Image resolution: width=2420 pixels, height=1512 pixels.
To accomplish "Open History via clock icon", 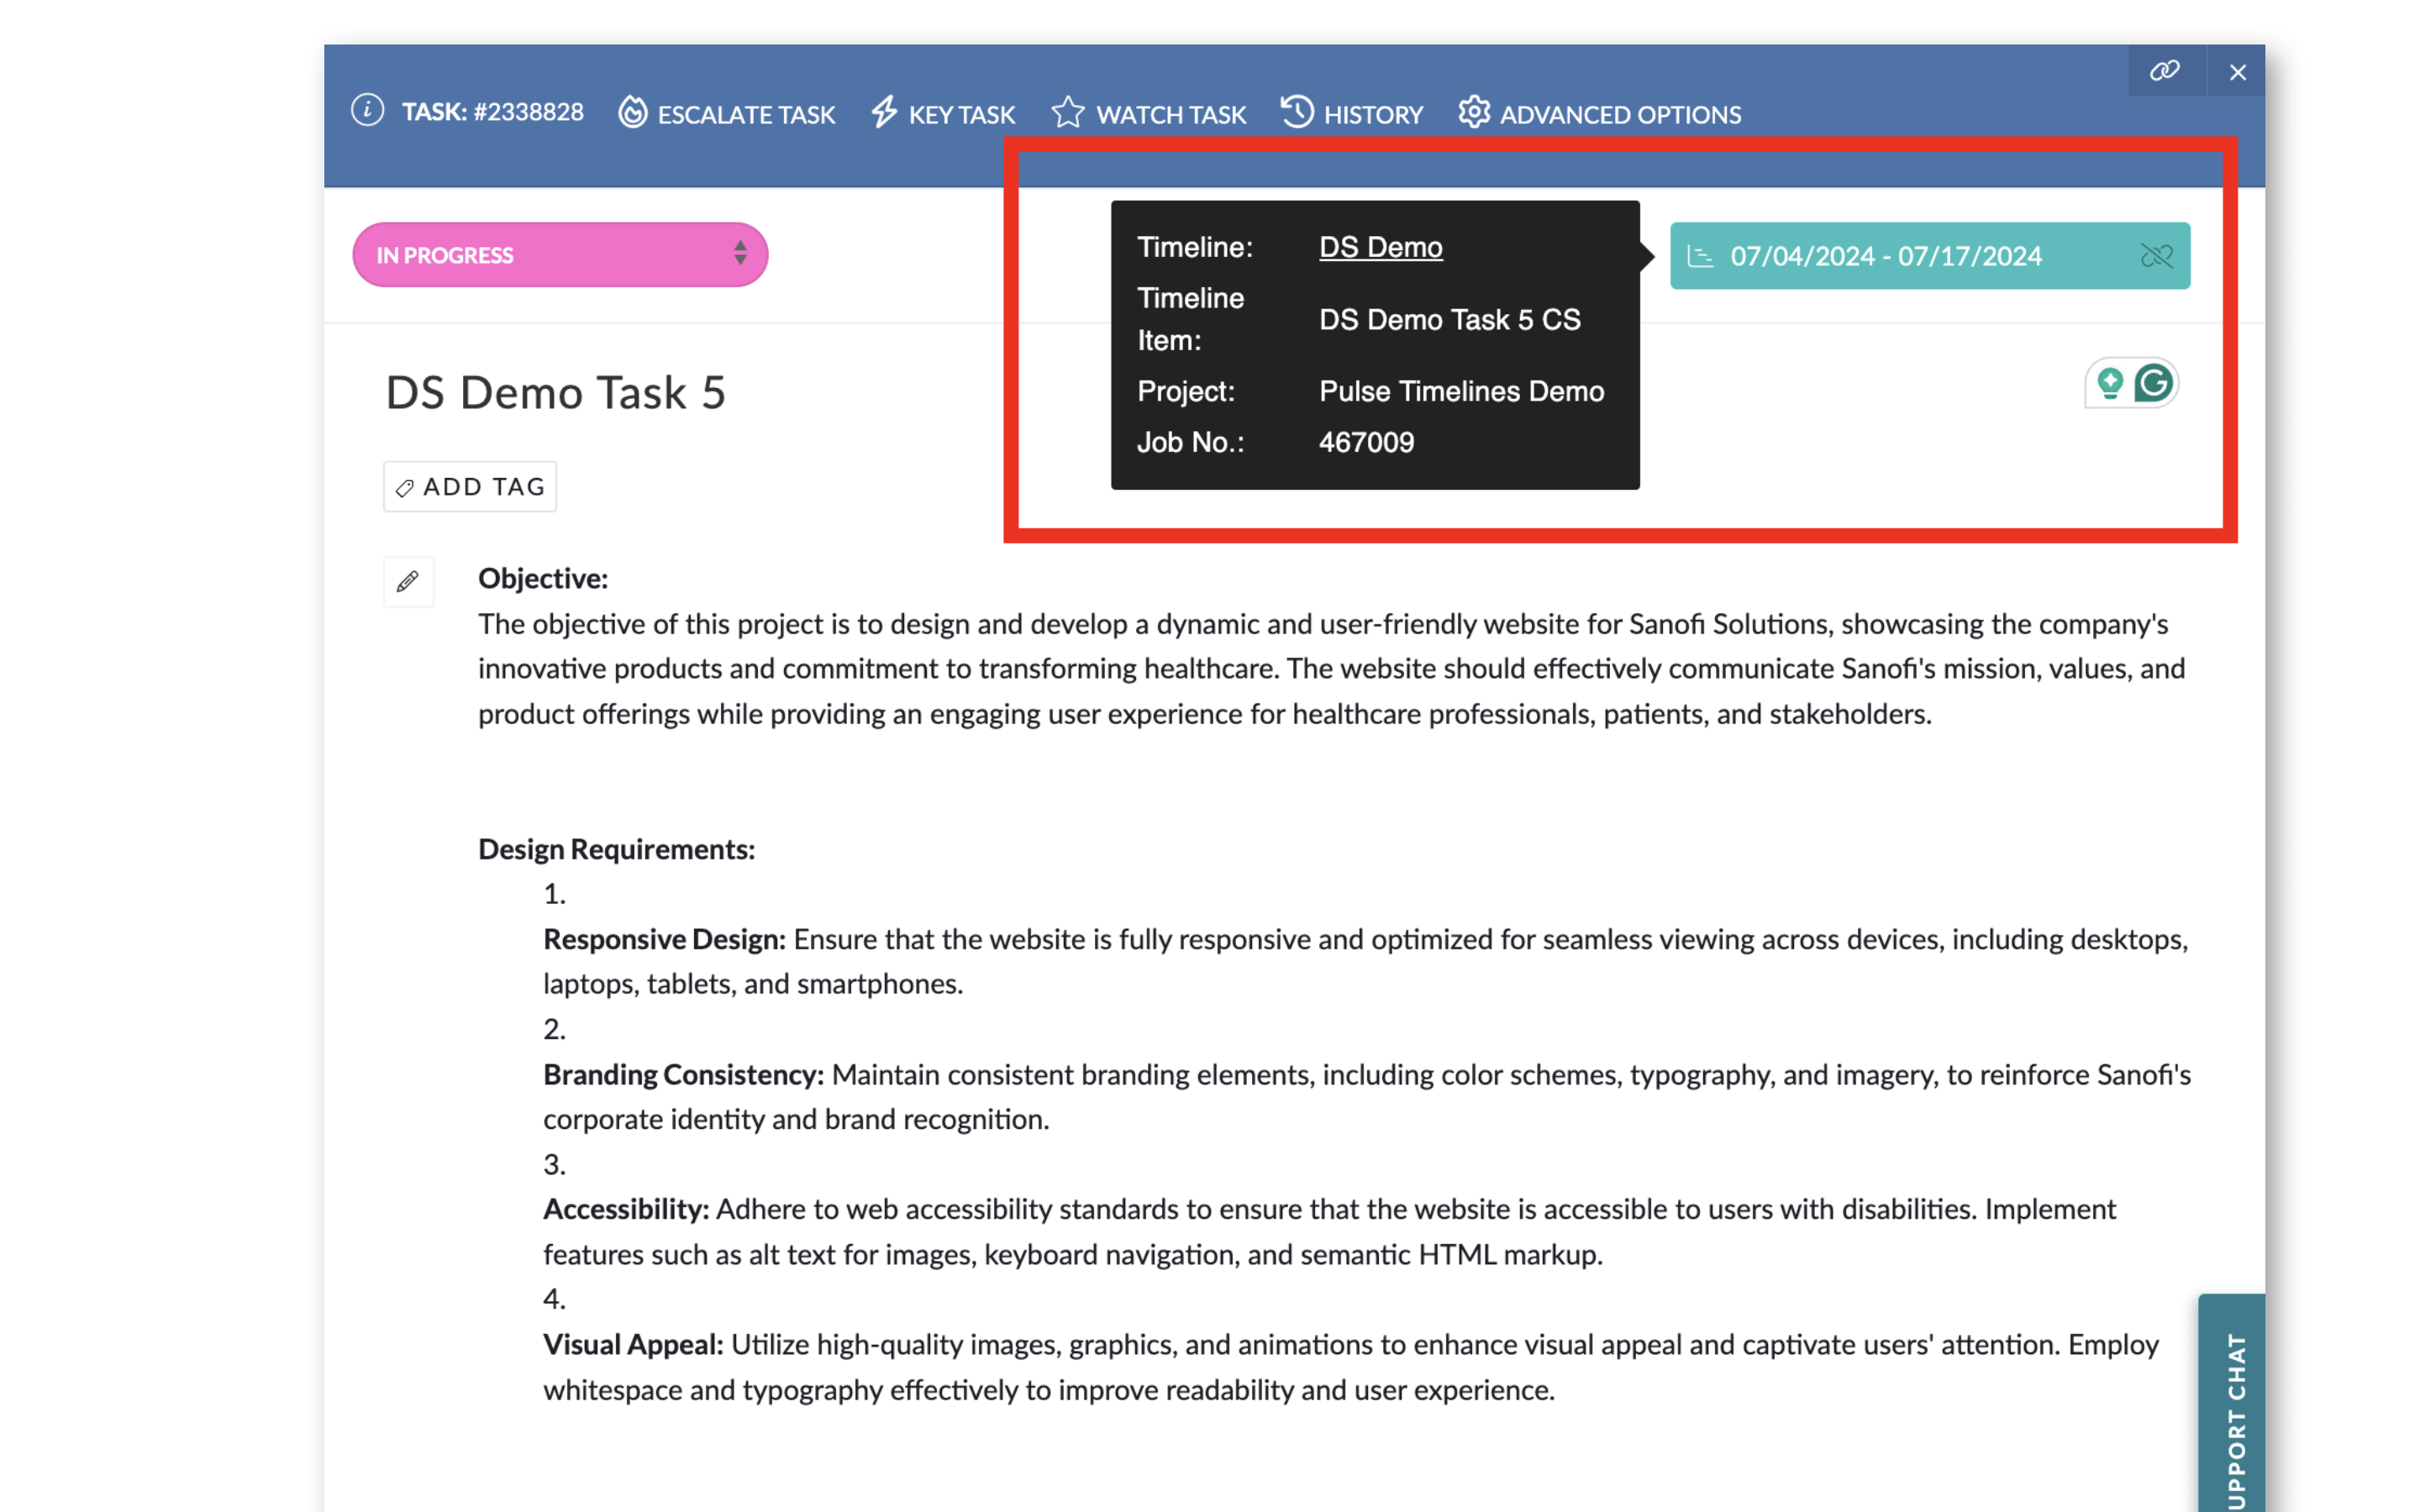I will (x=1297, y=112).
